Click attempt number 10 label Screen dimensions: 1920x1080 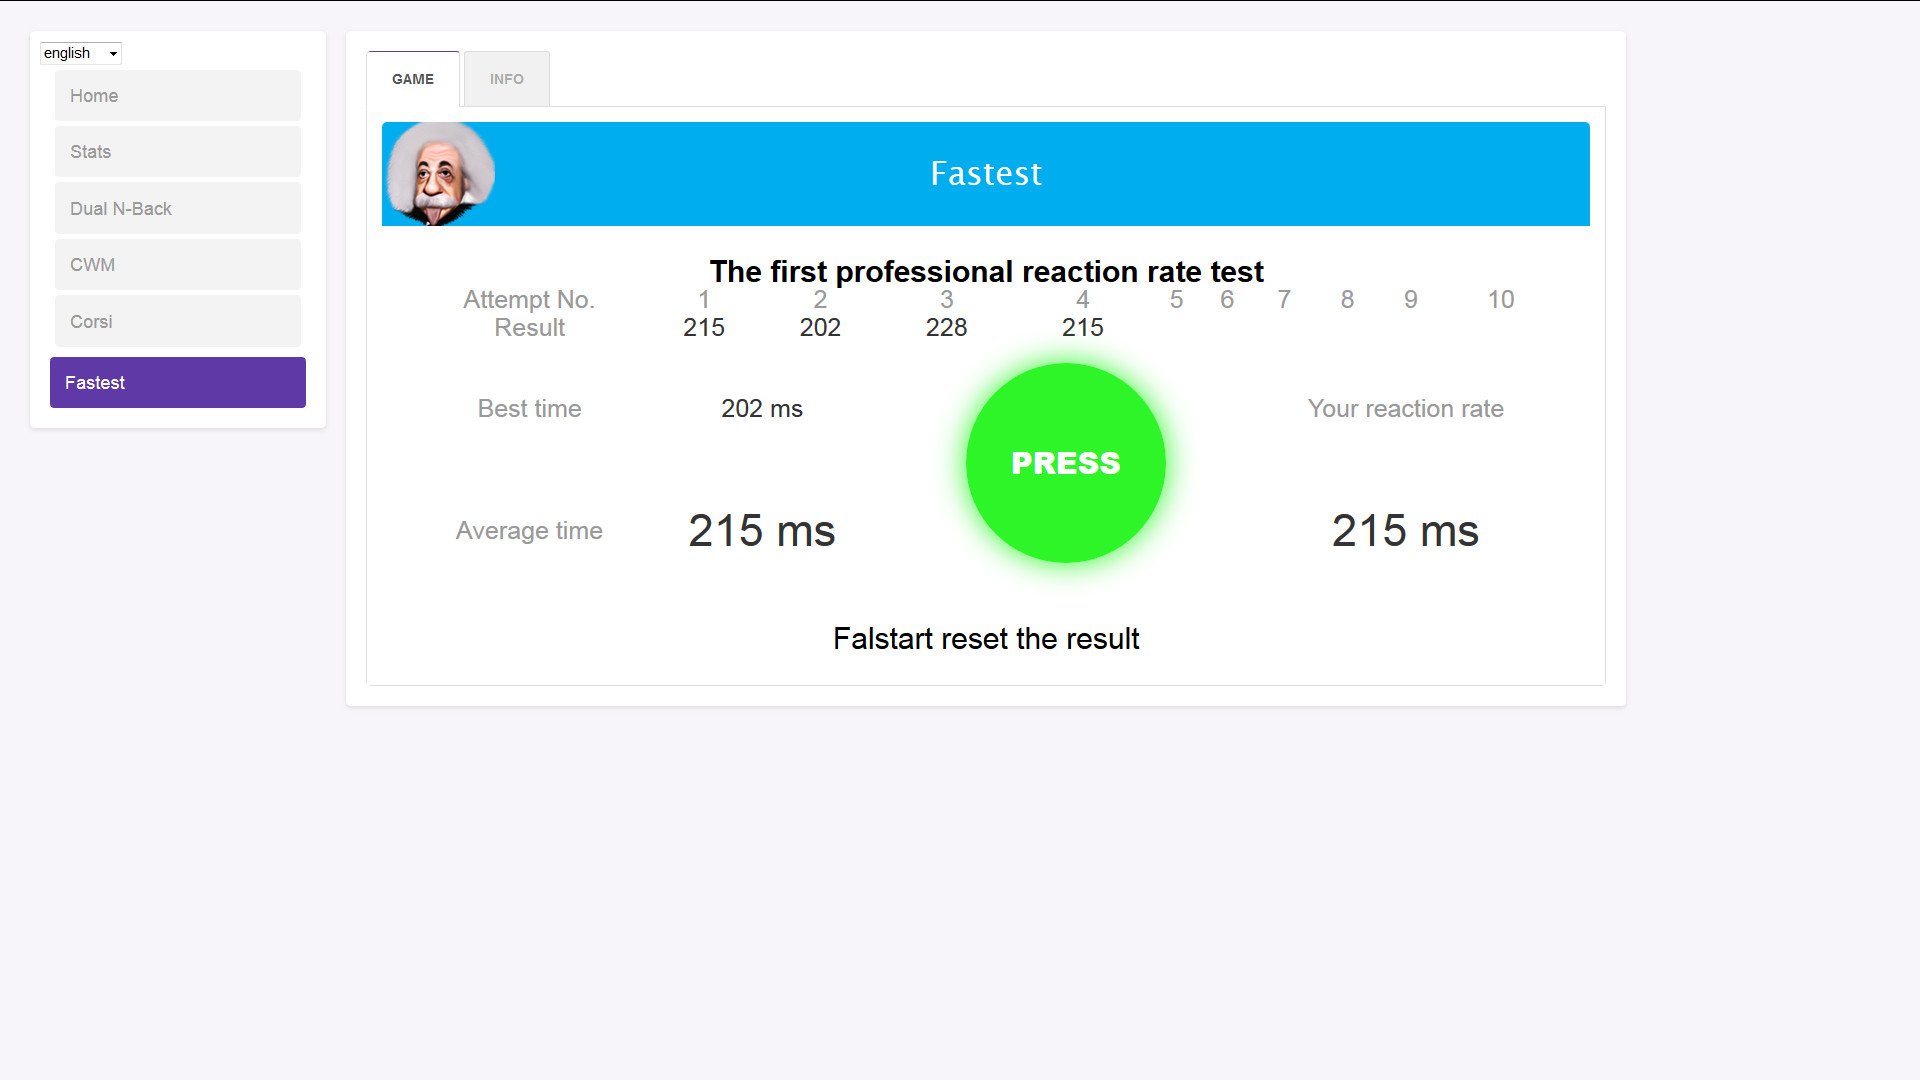tap(1500, 300)
